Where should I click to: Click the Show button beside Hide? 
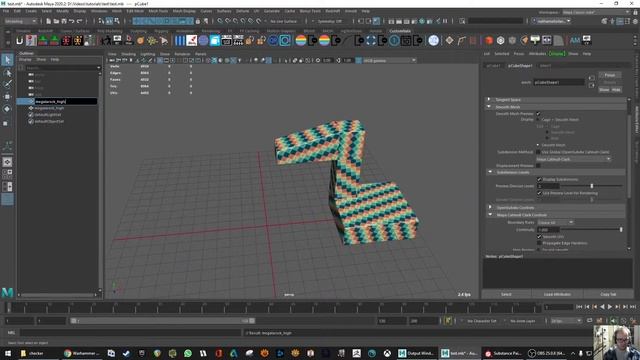tap(604, 90)
